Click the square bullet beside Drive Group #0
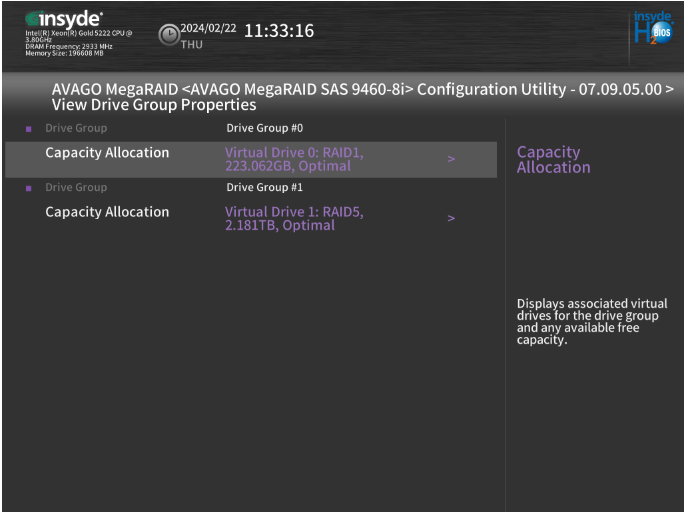Image resolution: width=688 pixels, height=512 pixels. [28, 129]
